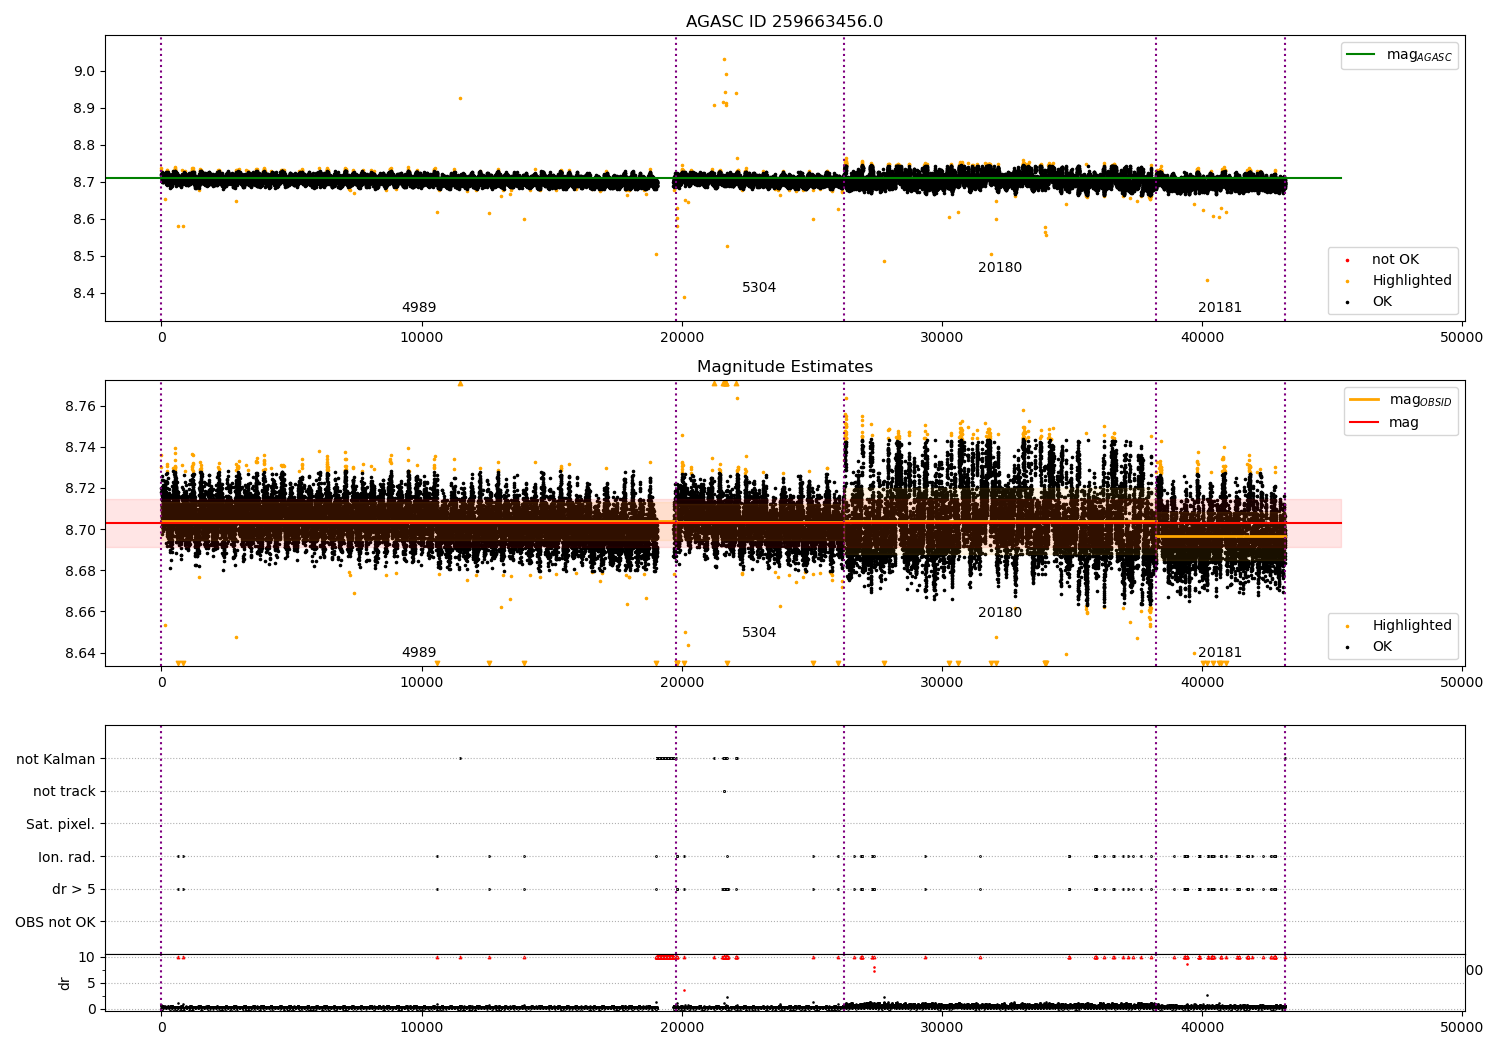Image resolution: width=1500 pixels, height=1050 pixels.
Task: Click the 9.0 tick label on top plot
Action: tap(82, 71)
